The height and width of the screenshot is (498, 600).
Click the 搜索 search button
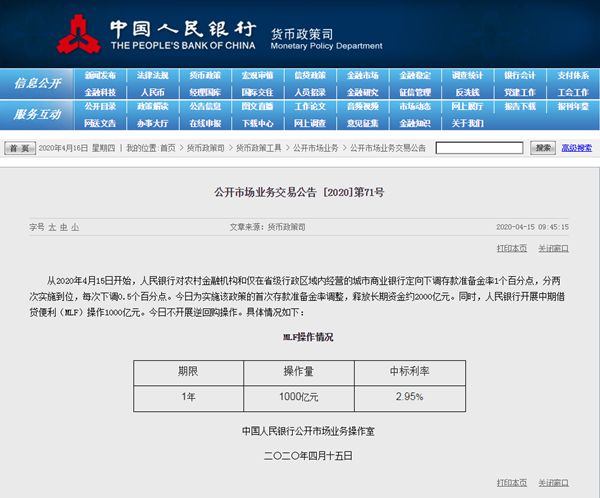(x=543, y=148)
